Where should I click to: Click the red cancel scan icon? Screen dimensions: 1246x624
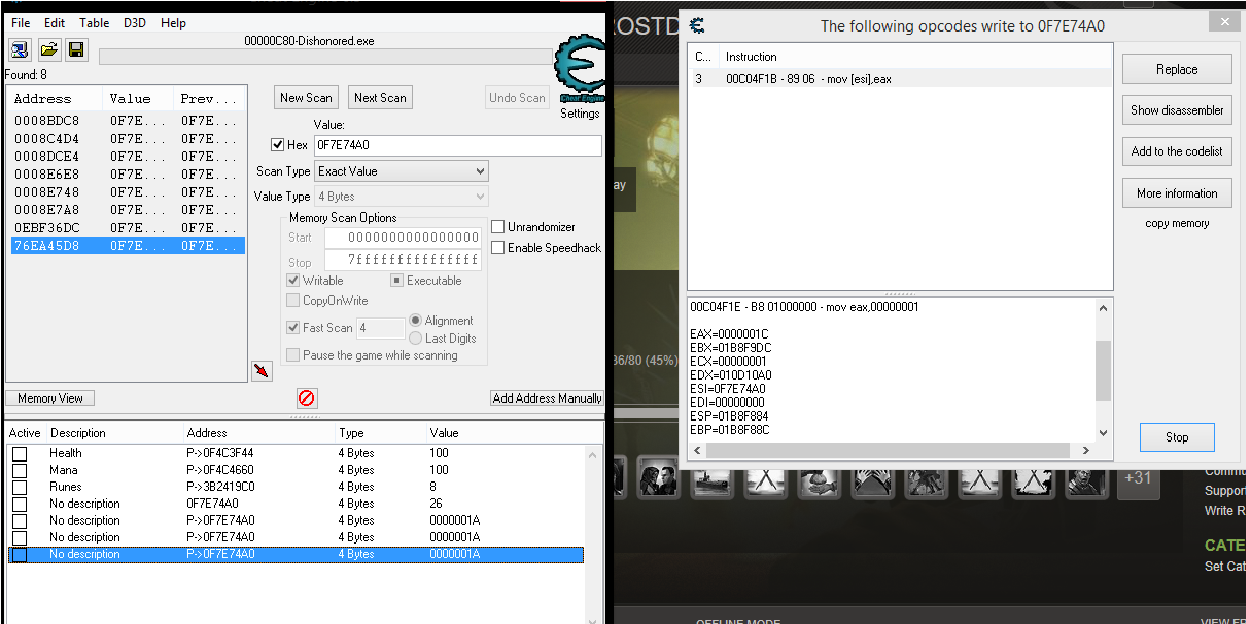click(306, 397)
